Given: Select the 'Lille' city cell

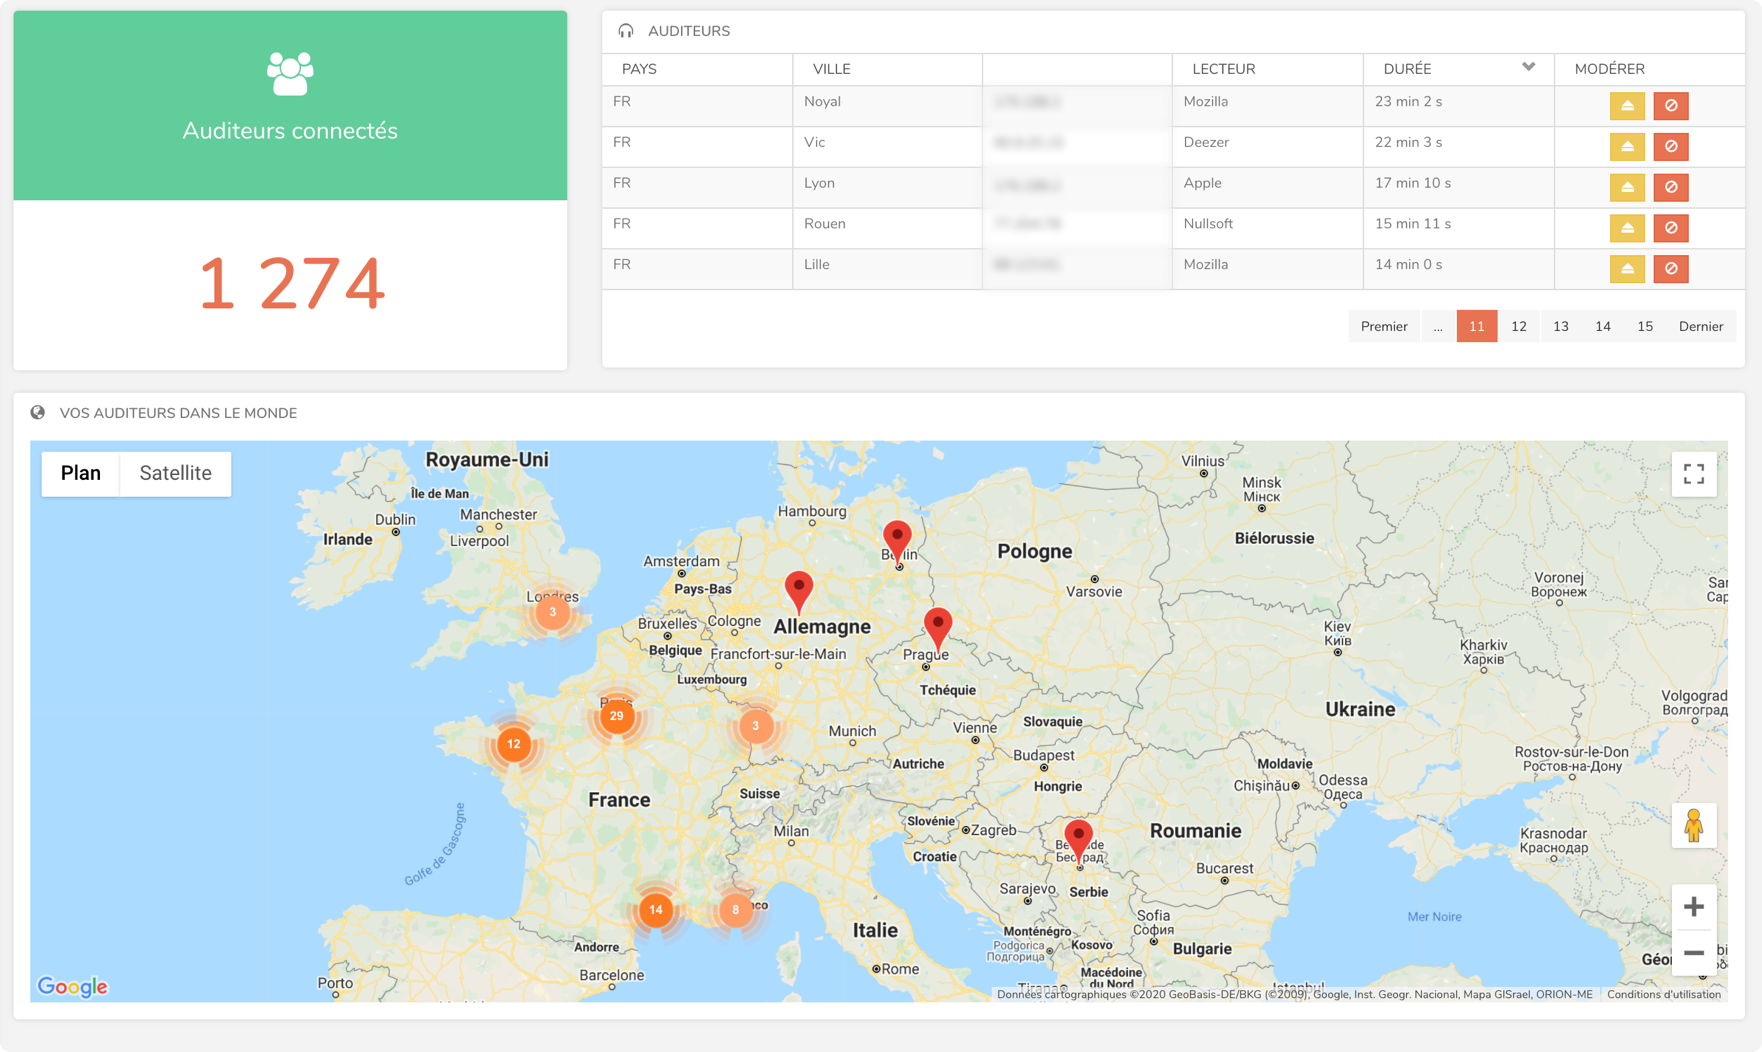Looking at the screenshot, I should click(888, 269).
